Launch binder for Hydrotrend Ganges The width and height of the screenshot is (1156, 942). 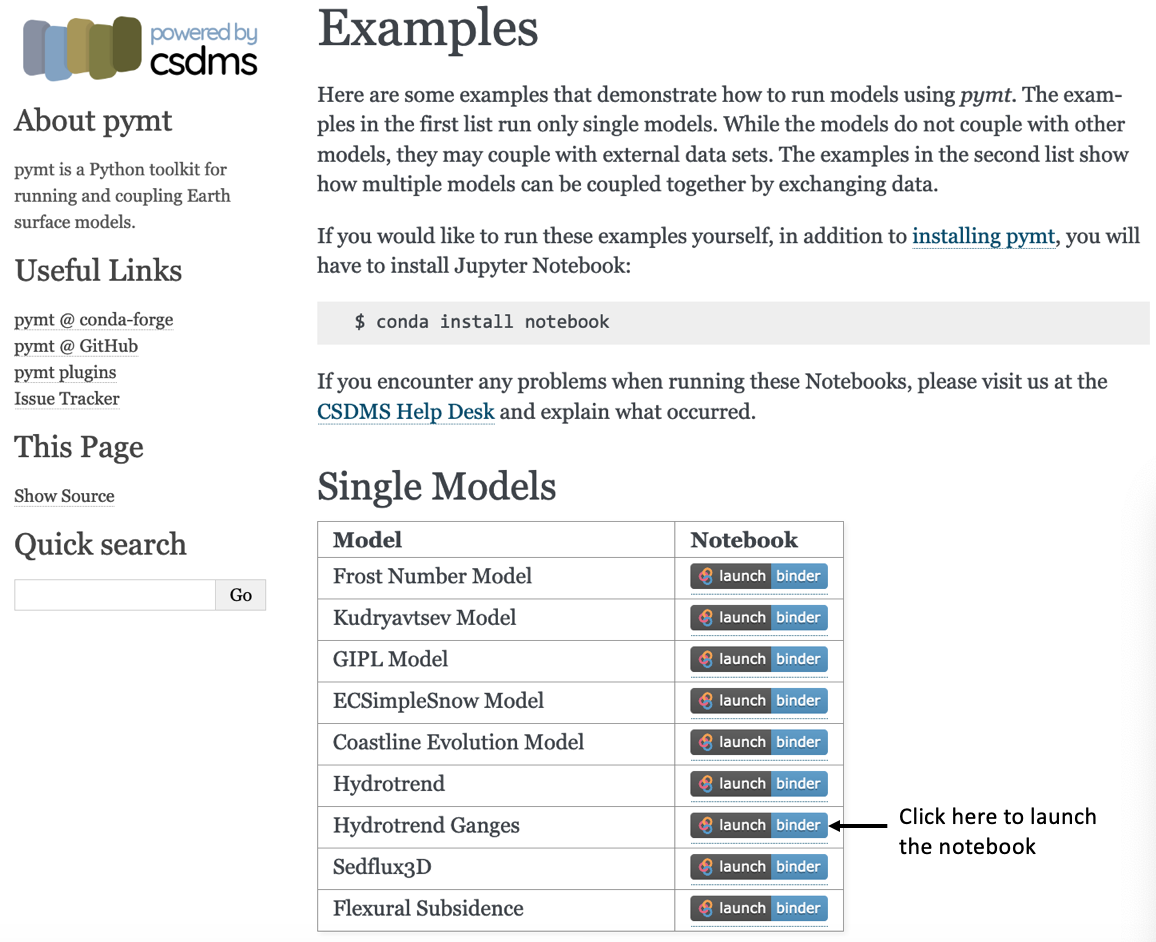[759, 826]
